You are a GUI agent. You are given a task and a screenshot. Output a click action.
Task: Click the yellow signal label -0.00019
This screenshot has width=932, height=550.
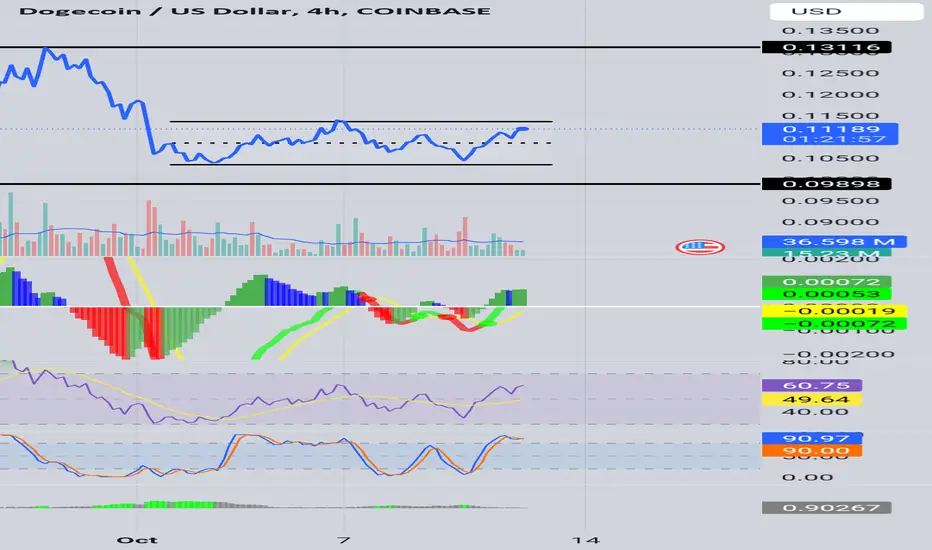[x=834, y=310]
